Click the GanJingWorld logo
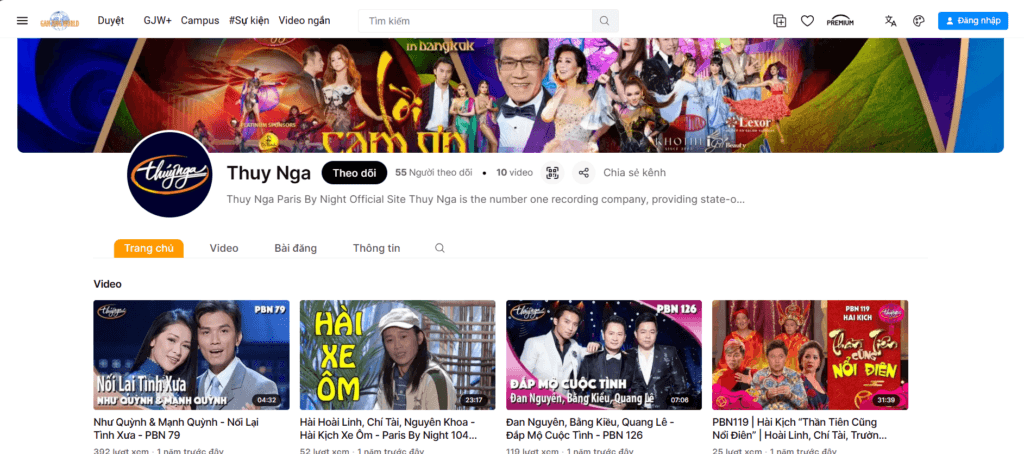 point(60,21)
